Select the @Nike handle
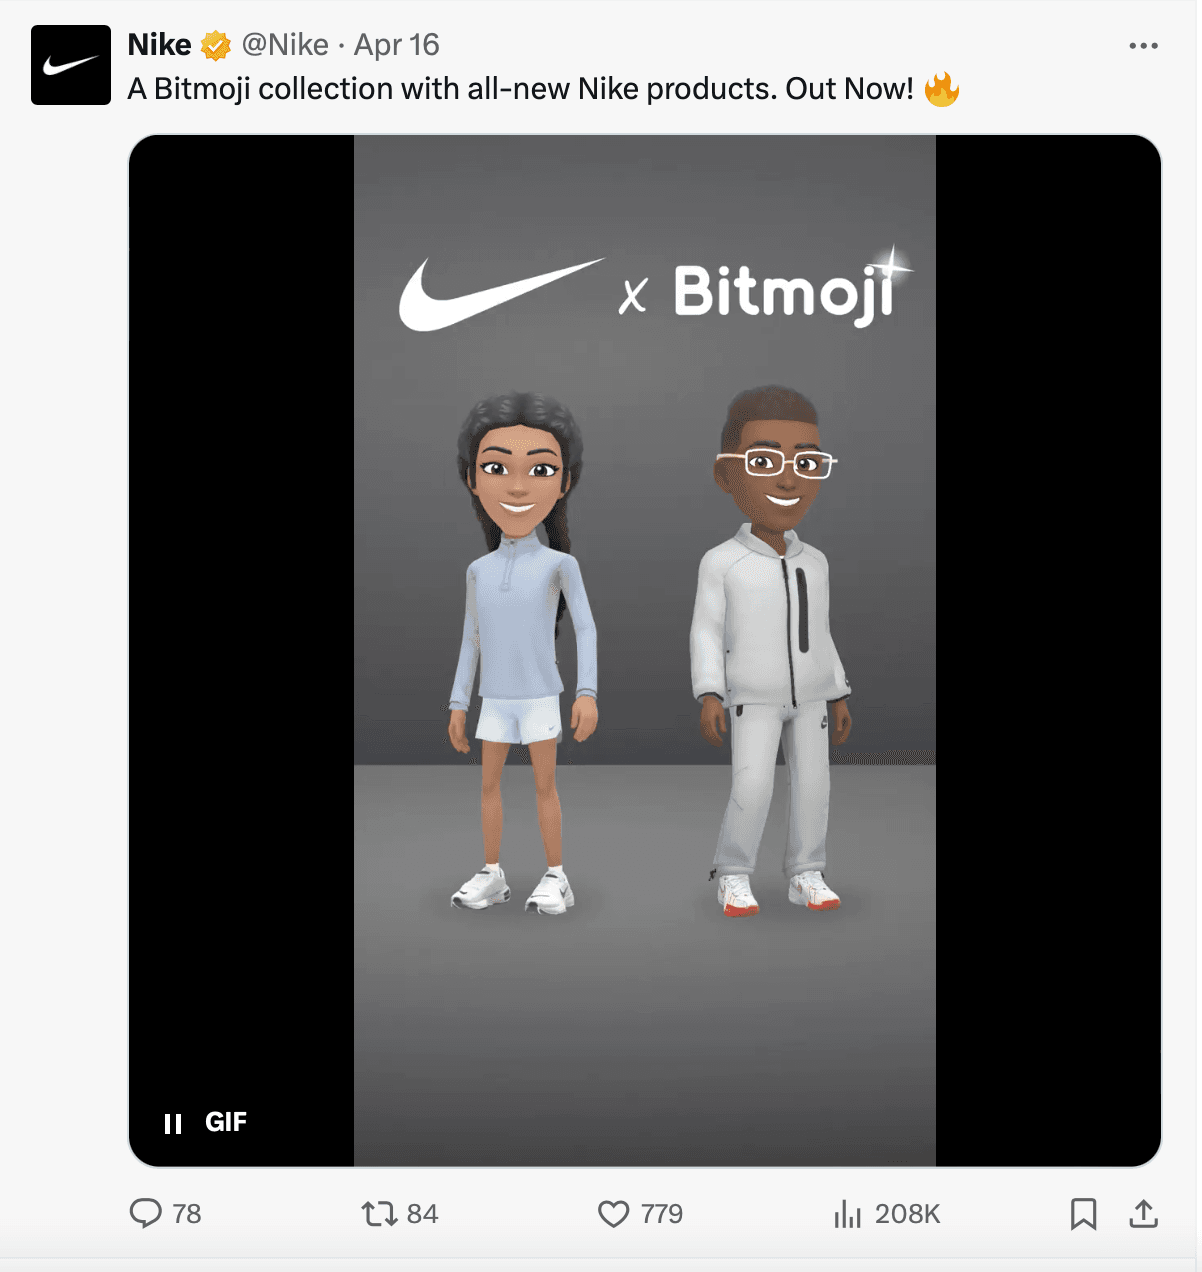This screenshot has width=1202, height=1272. point(284,44)
